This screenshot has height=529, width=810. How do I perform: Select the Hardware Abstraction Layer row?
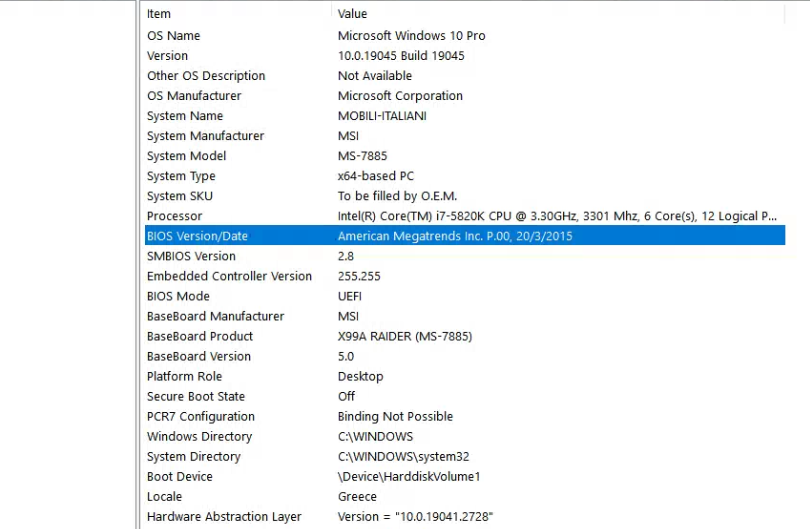click(465, 517)
